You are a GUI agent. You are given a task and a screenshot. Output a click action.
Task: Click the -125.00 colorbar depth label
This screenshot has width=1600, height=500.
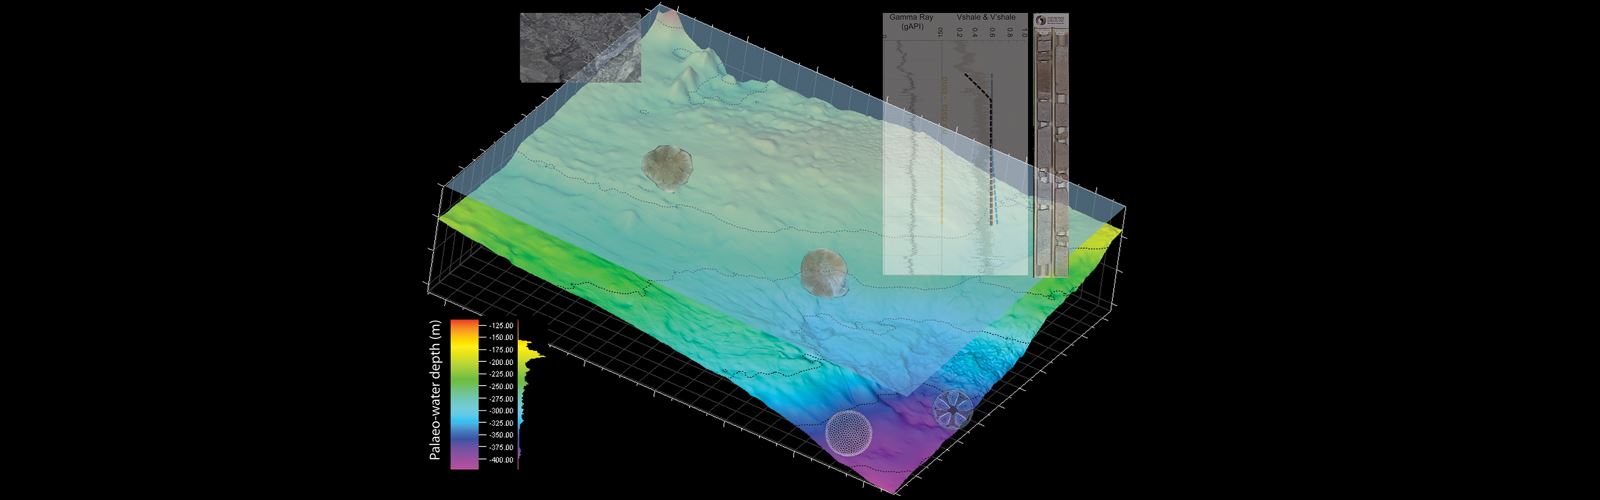(x=499, y=326)
